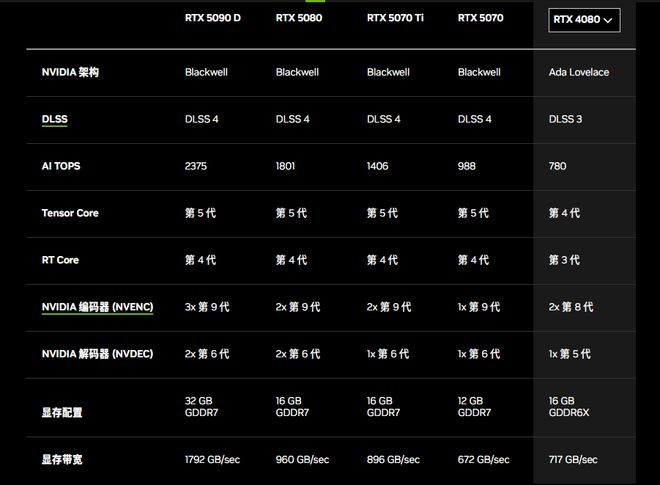Screen dimensions: 660x485
Task: Select the 1x 第 9 代 encoder cell
Action: (479, 307)
